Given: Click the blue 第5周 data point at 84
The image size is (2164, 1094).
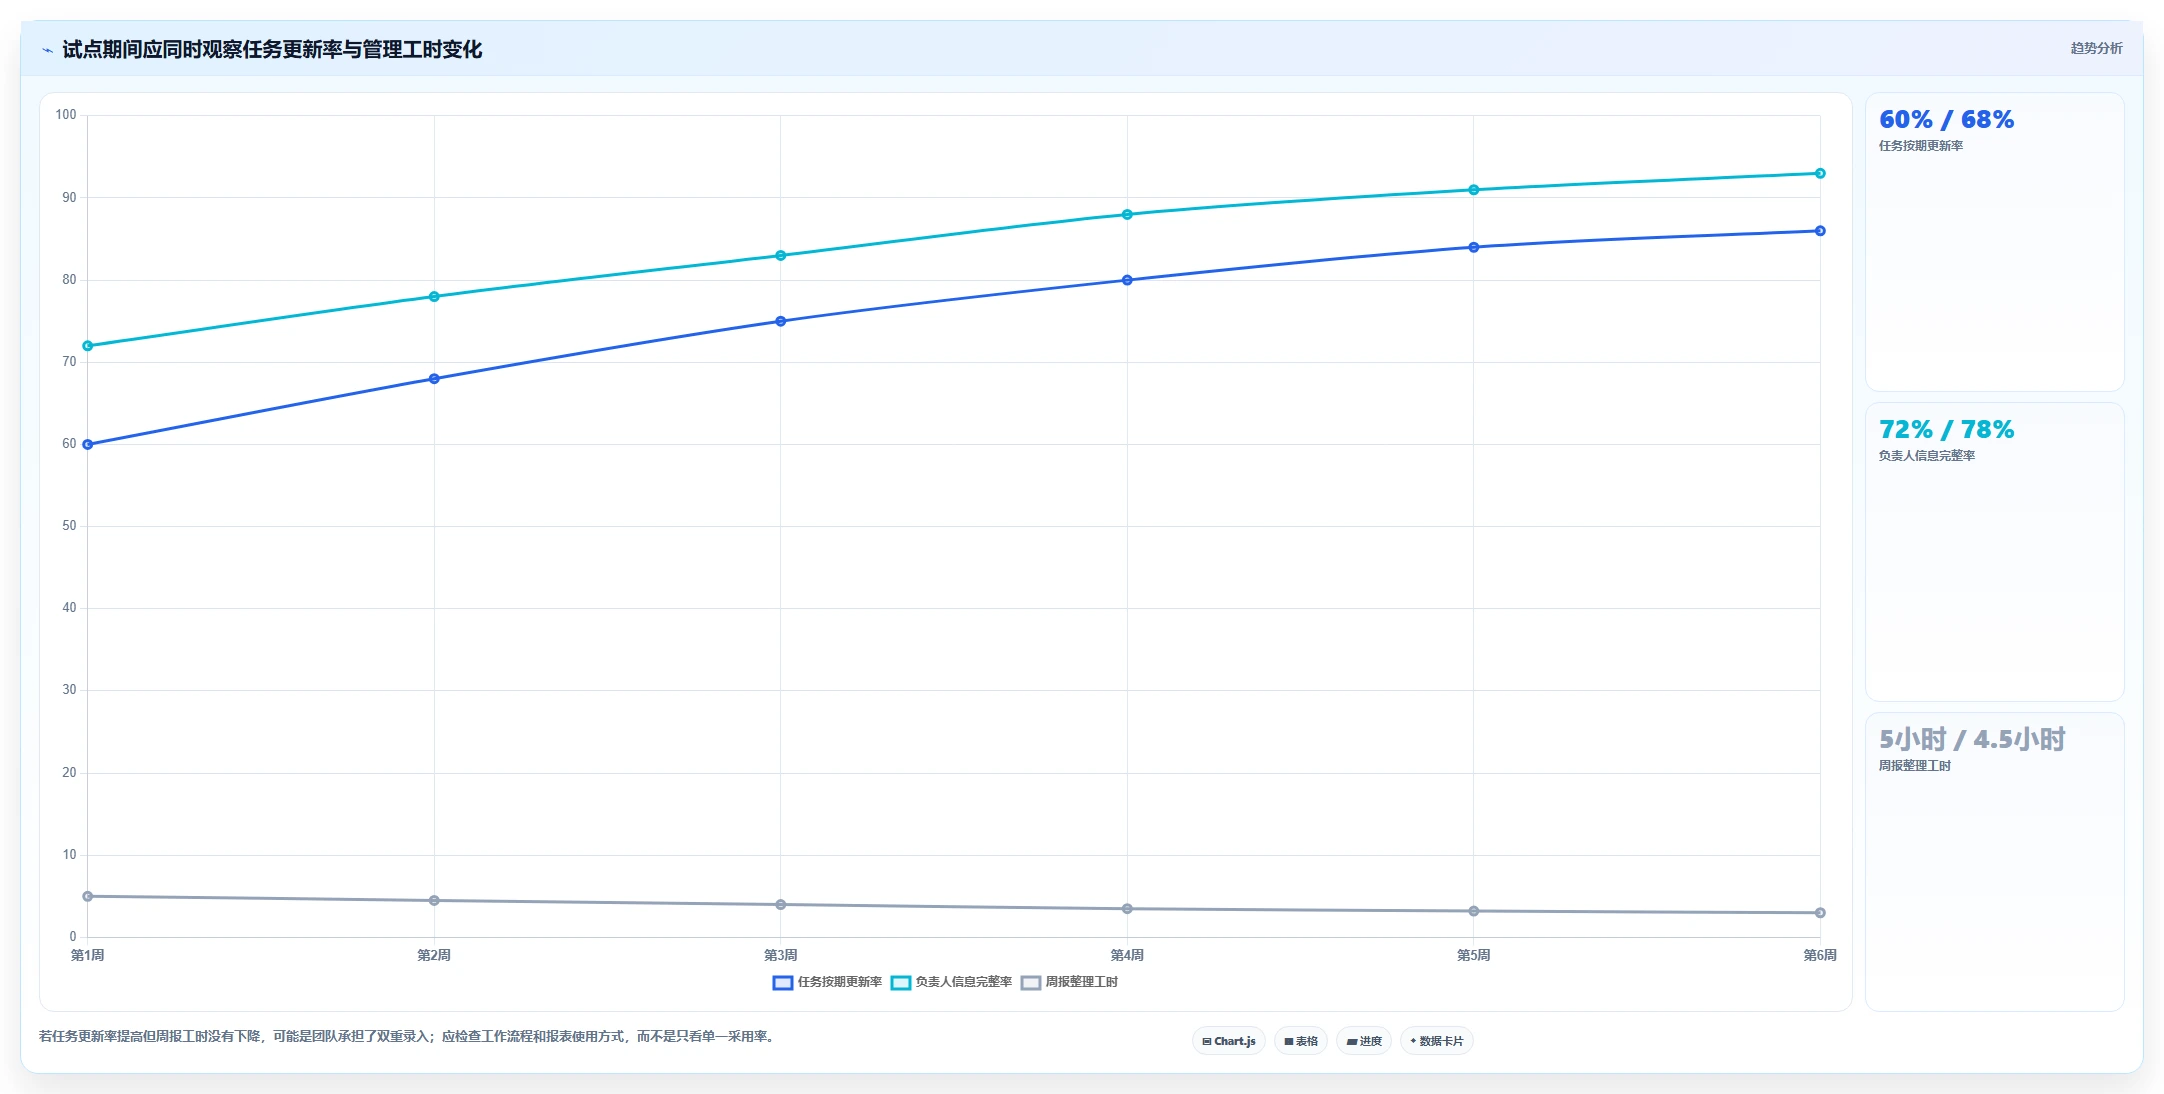Looking at the screenshot, I should [x=1474, y=247].
